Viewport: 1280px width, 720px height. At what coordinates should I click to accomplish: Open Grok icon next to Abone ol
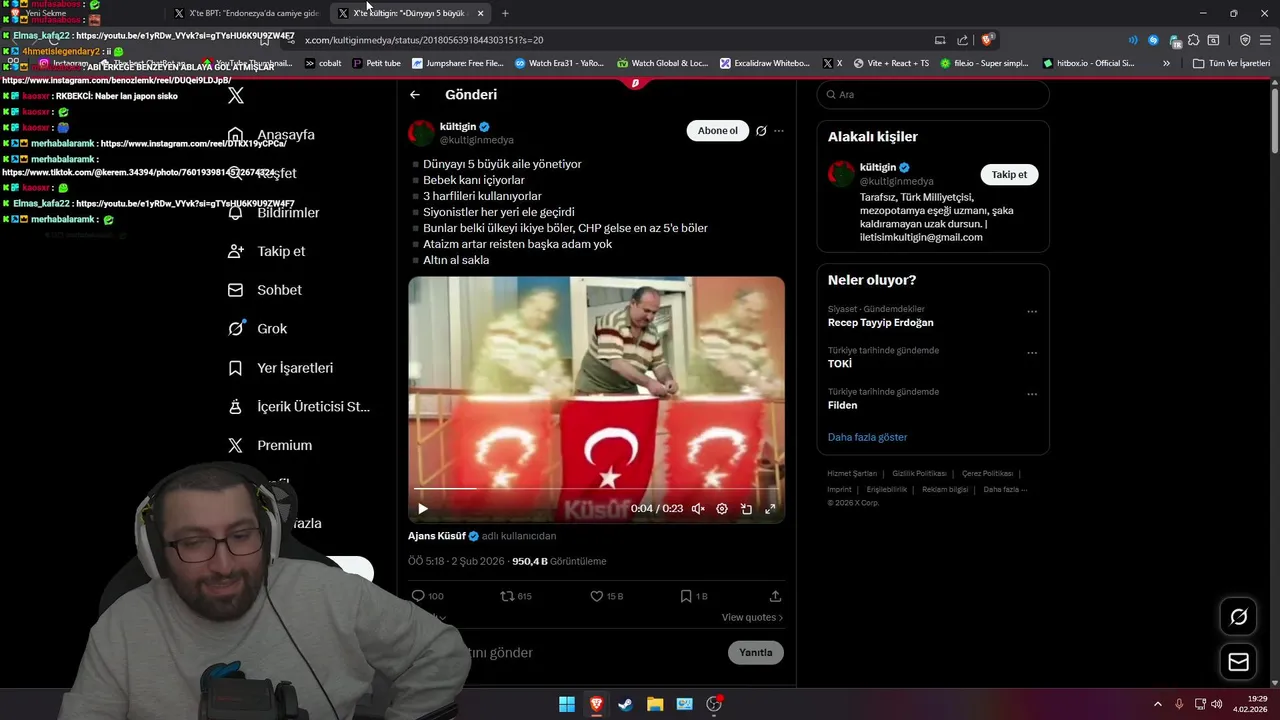click(761, 131)
